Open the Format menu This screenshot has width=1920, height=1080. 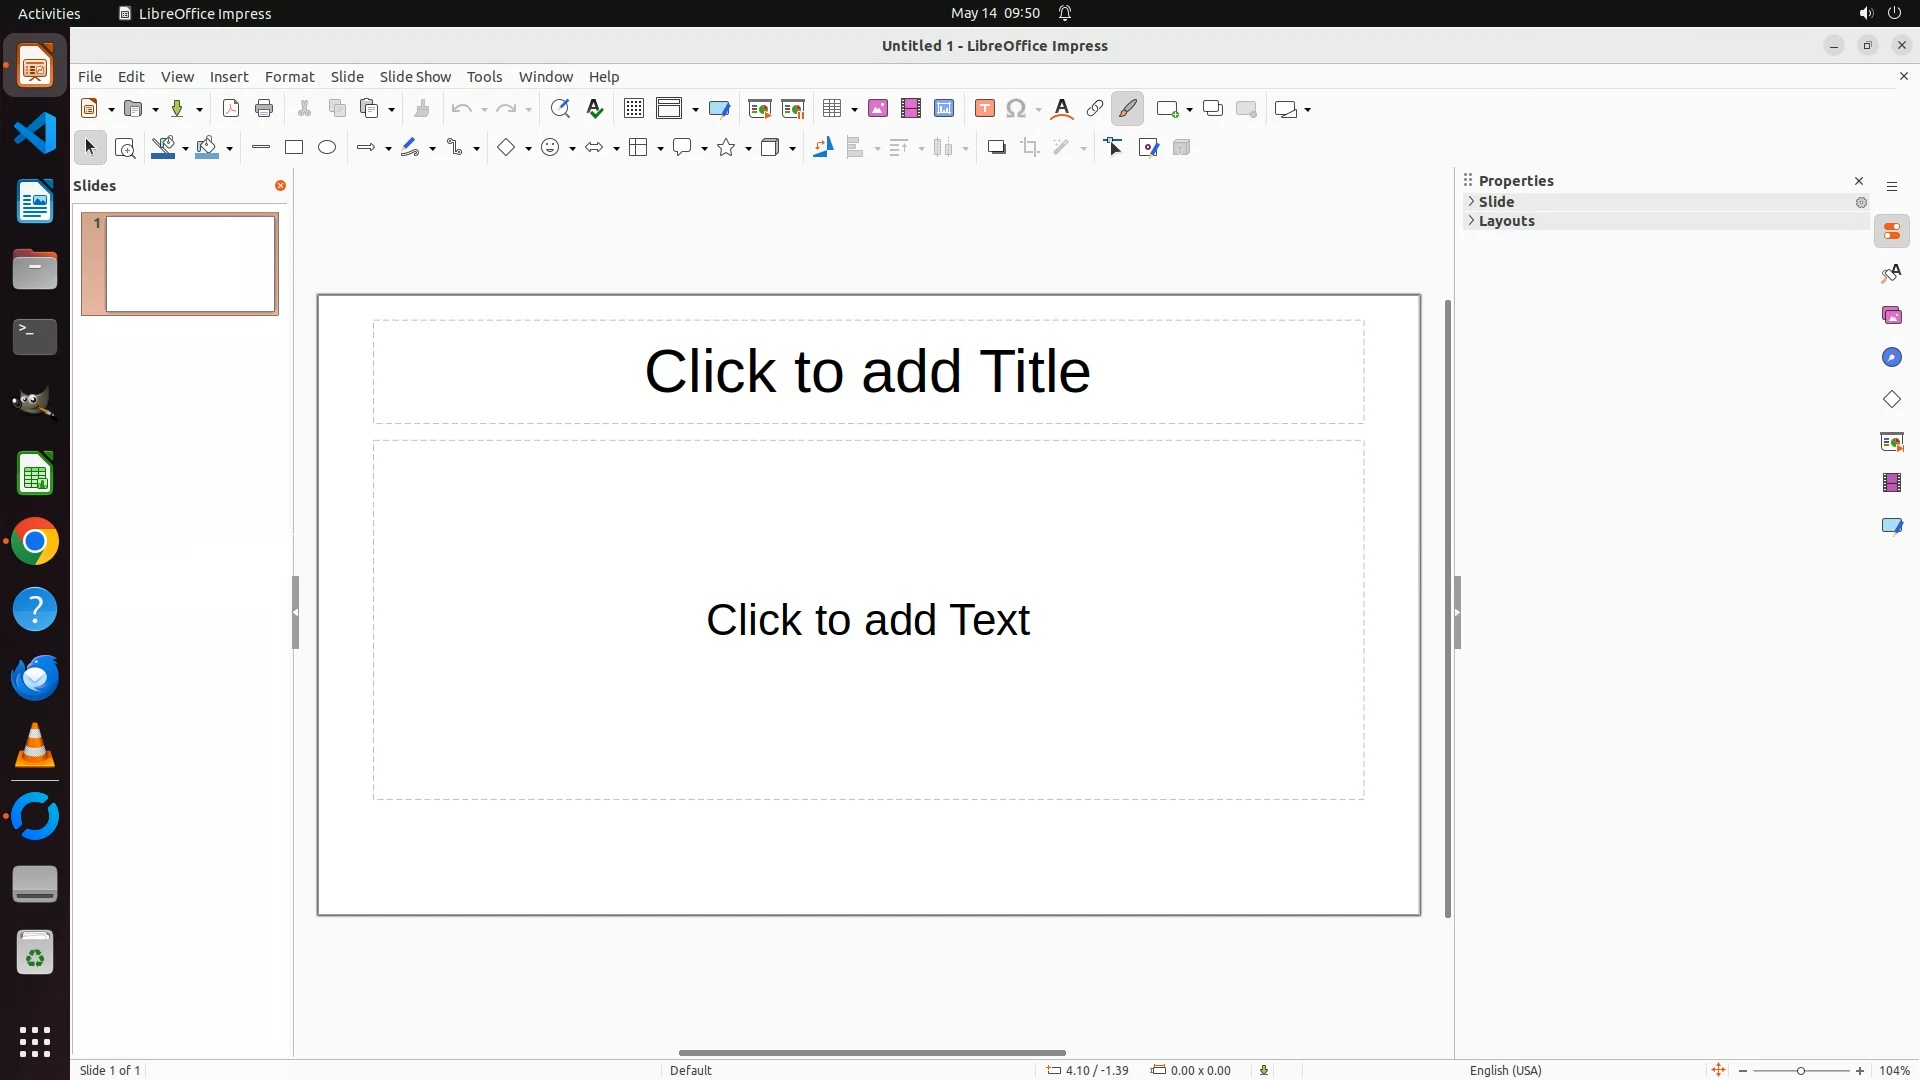(289, 77)
